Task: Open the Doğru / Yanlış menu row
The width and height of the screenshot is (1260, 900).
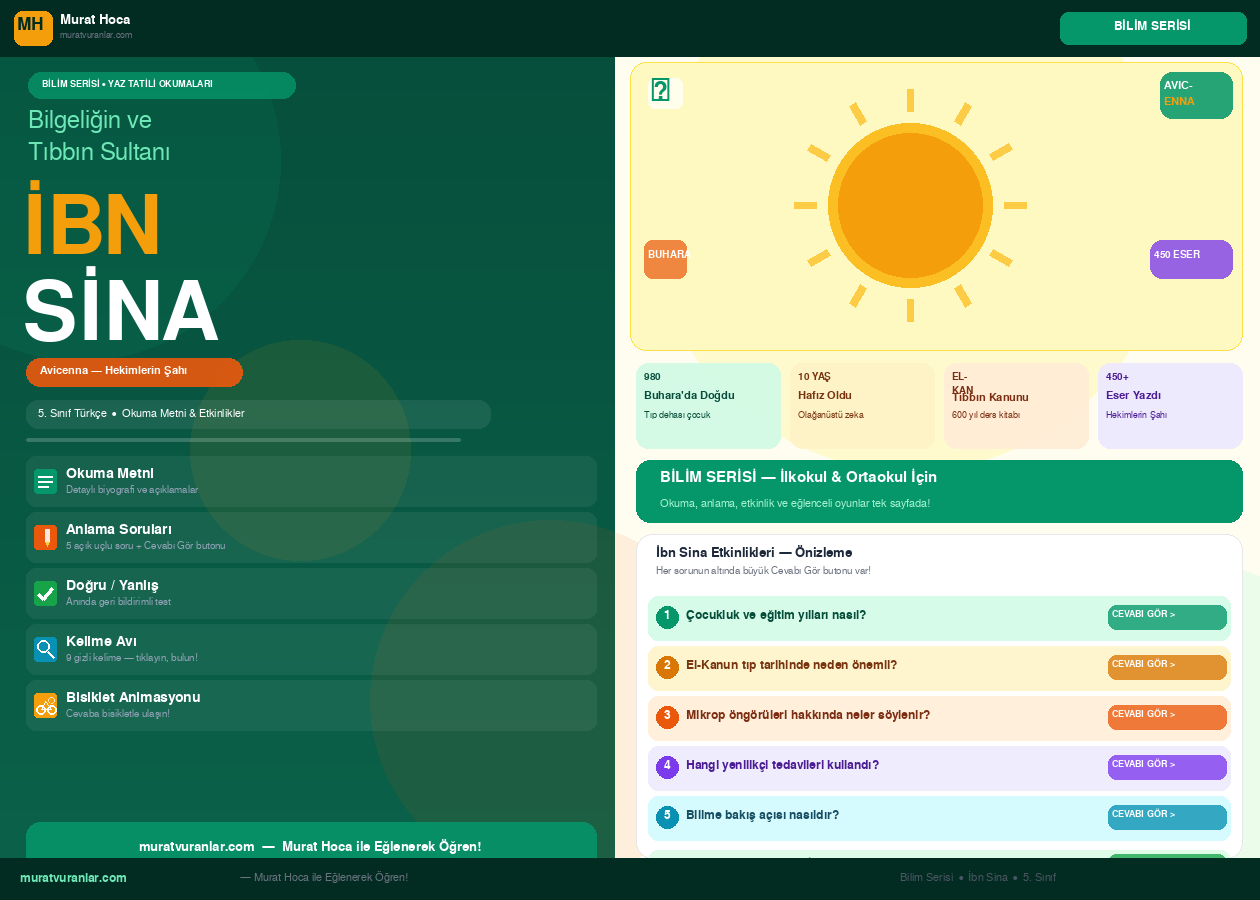Action: coord(311,593)
